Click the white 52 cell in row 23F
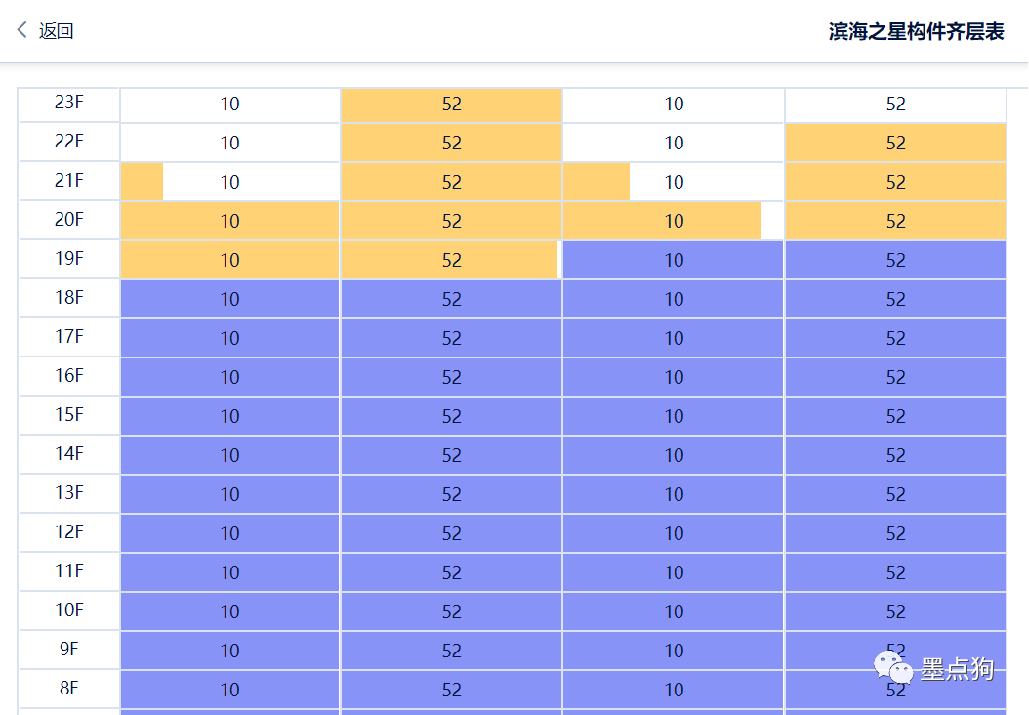The width and height of the screenshot is (1029, 715). coord(895,104)
